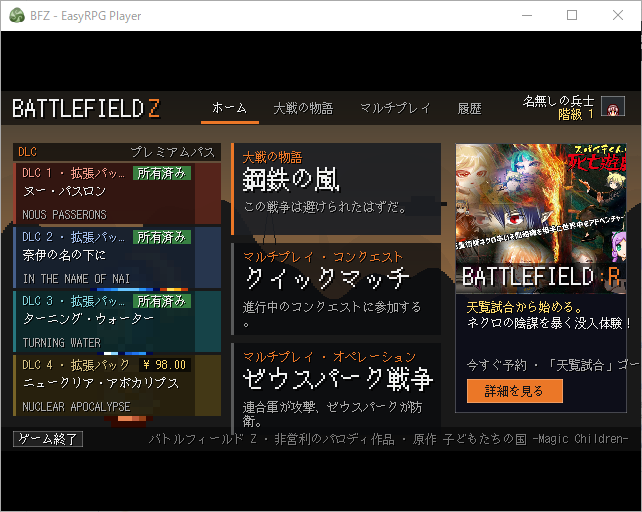Select DLC 4 ニュークリア・アポカリプス card

tap(117, 385)
